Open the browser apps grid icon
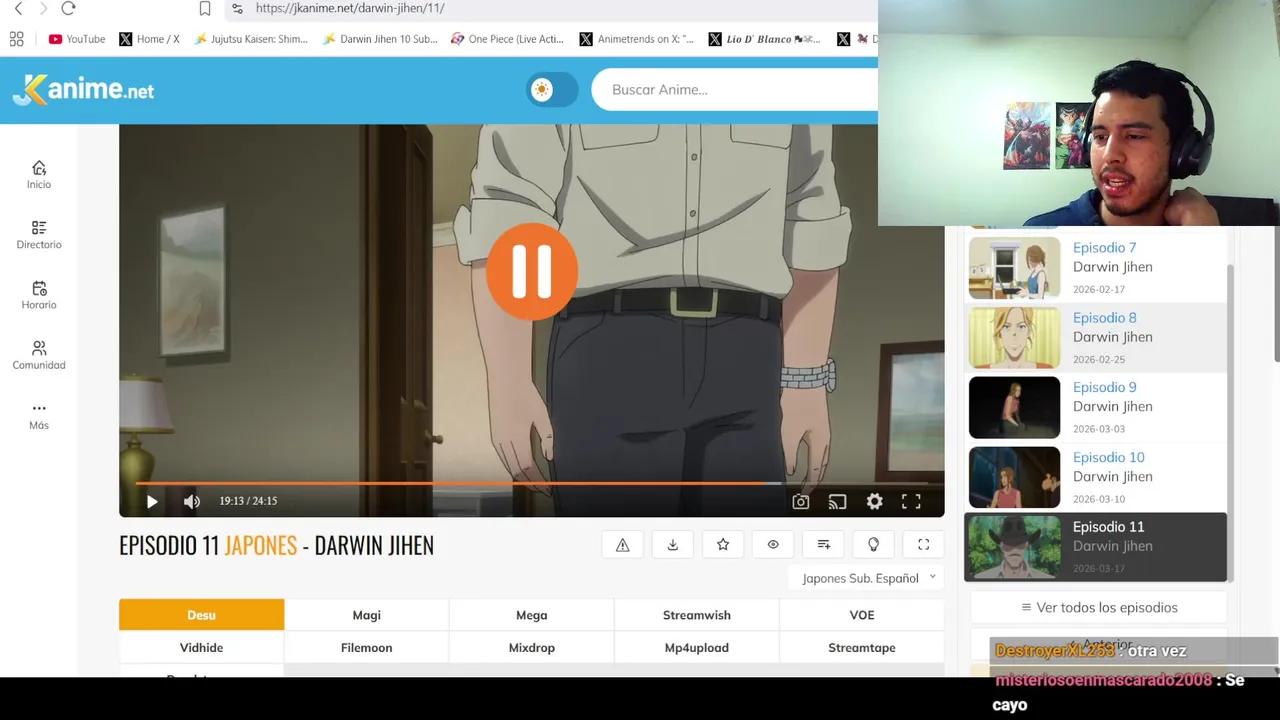The height and width of the screenshot is (720, 1280). (x=17, y=39)
